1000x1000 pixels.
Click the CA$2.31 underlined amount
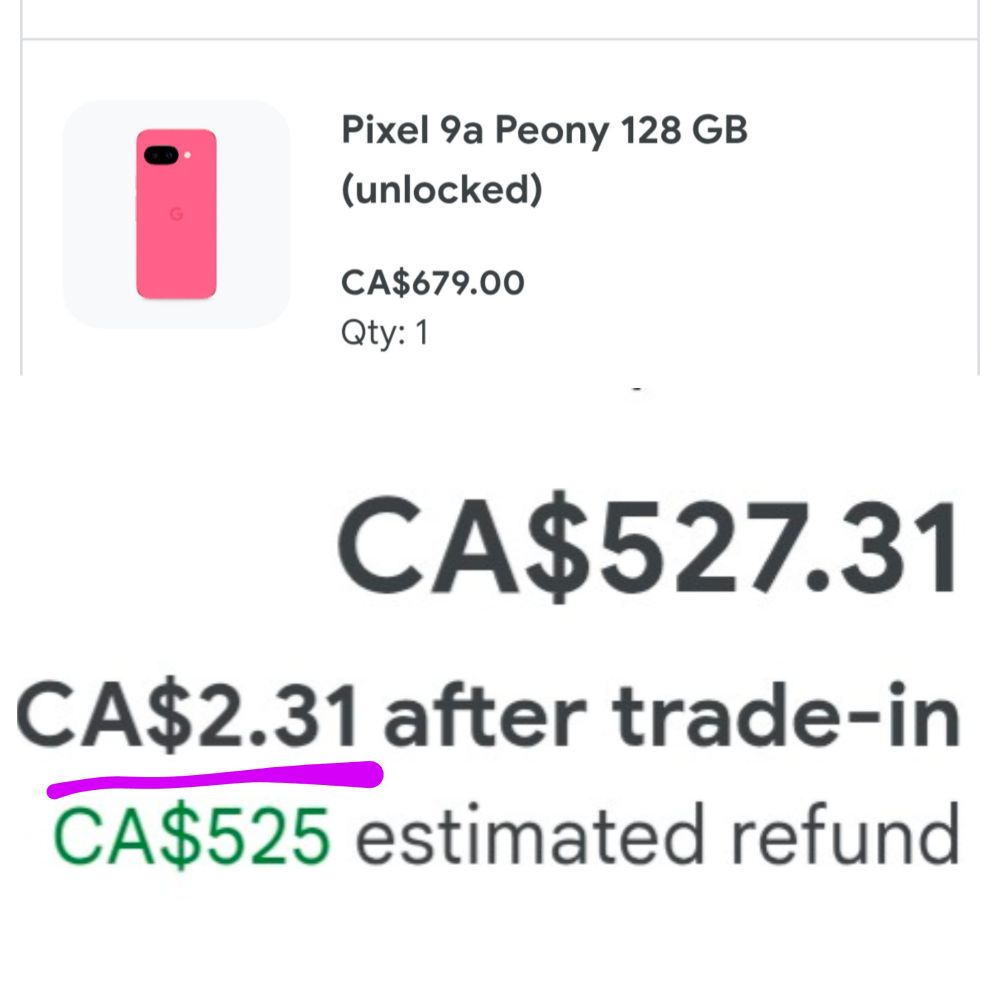(186, 714)
